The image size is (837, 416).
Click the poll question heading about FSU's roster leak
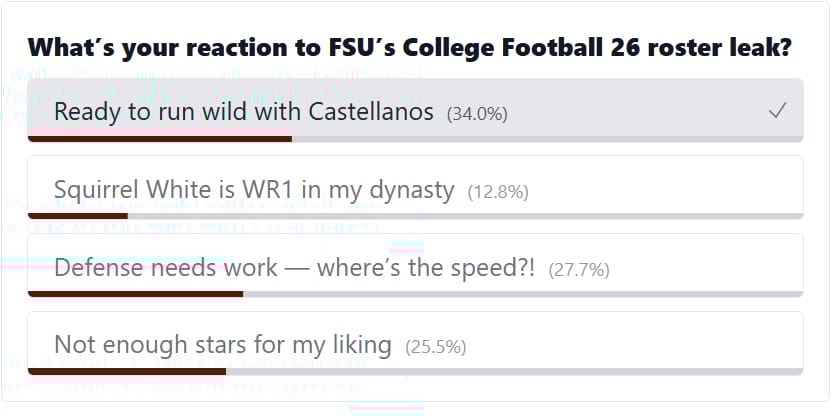[410, 47]
